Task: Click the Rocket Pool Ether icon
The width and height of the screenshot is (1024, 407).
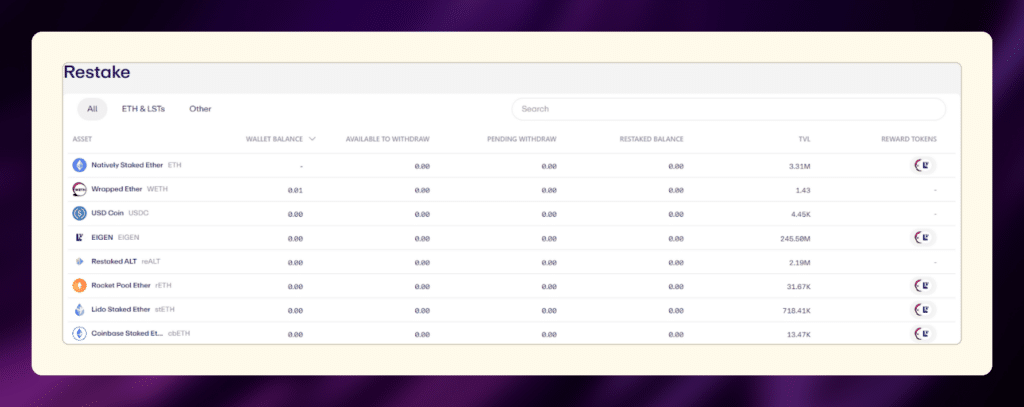Action: (79, 285)
